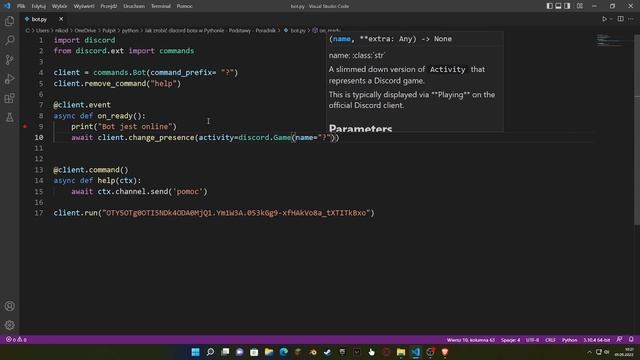
Task: Open Microsoft Edge from taskbar
Action: [x=284, y=352]
